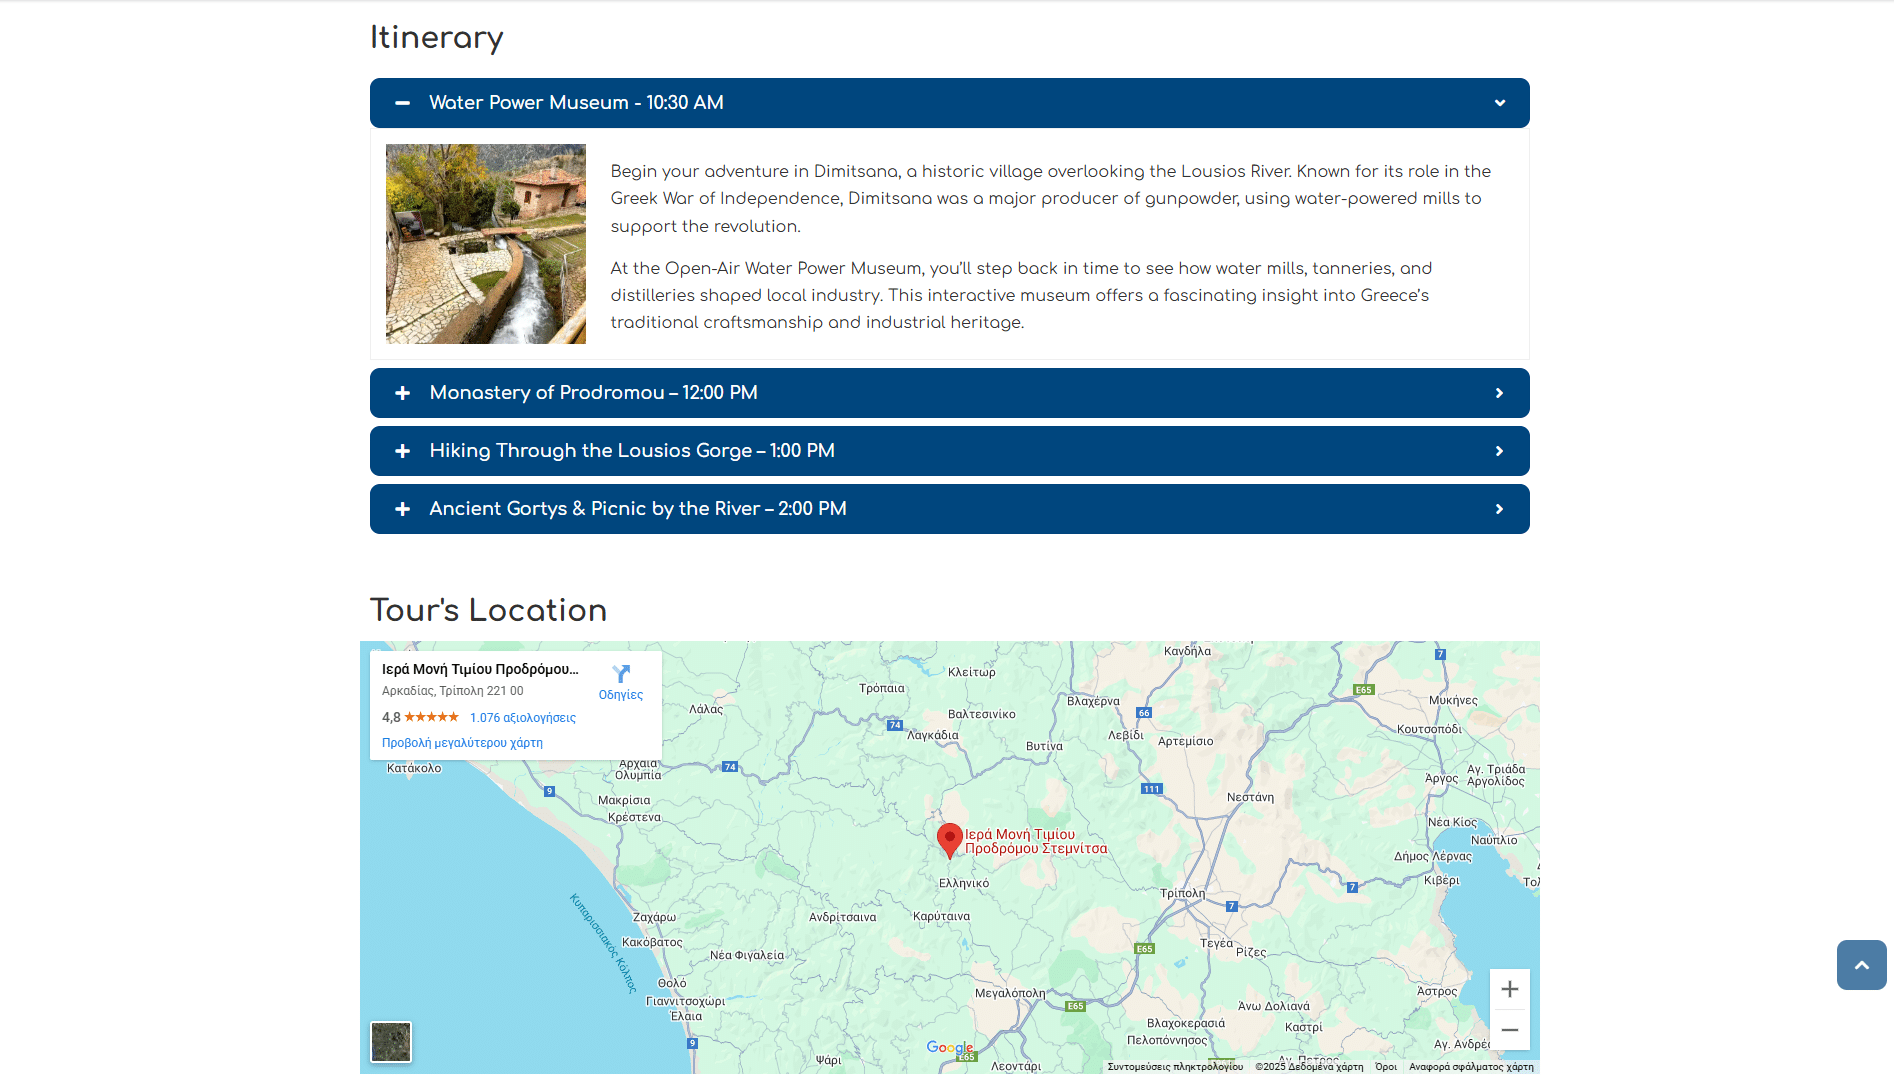Click down chevron on Water Power Museum row
Viewport: 1894px width, 1079px height.
(x=1499, y=103)
